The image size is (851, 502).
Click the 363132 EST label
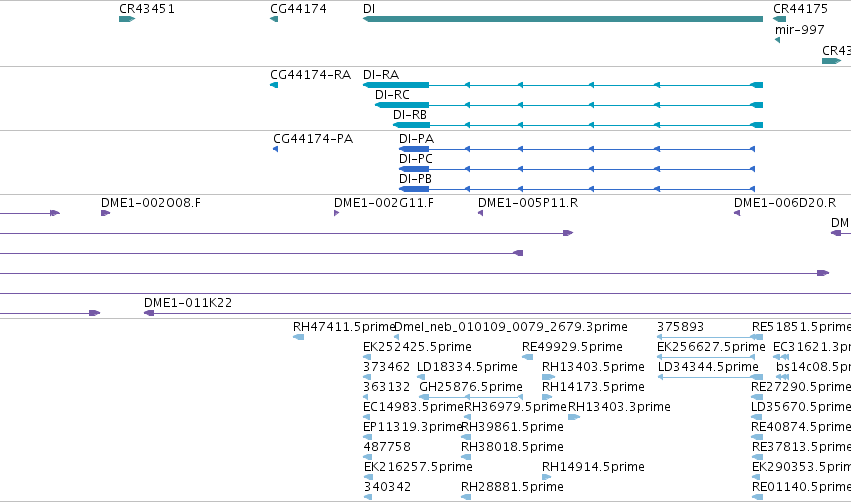tap(386, 386)
